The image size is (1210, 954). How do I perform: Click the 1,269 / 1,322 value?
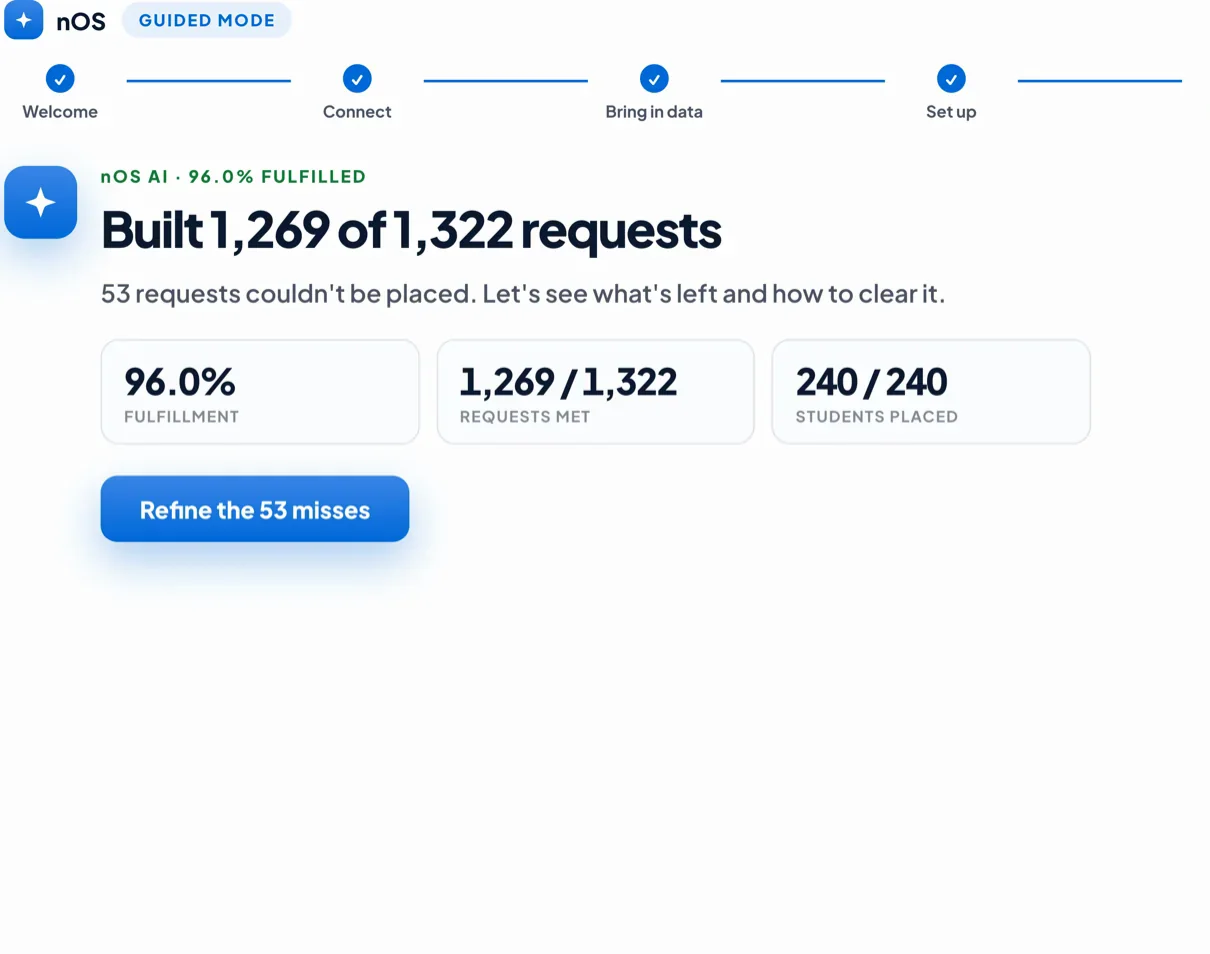(568, 382)
